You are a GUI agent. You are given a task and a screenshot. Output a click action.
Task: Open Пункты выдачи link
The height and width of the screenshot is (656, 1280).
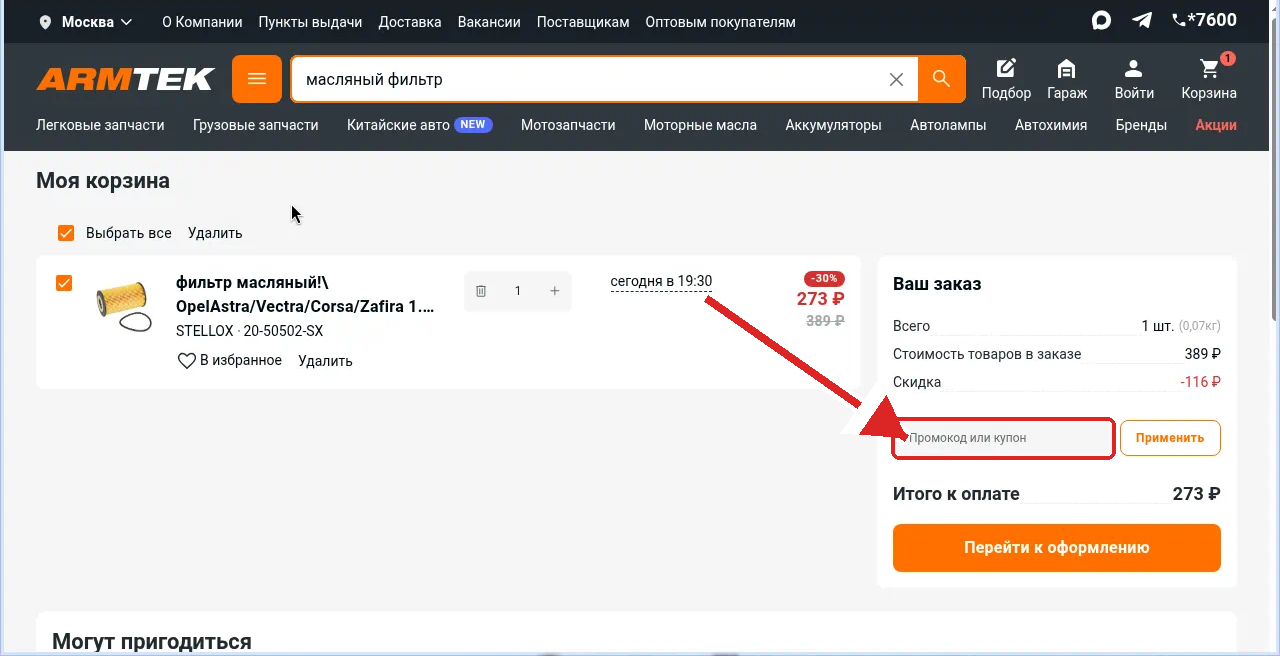pos(310,22)
